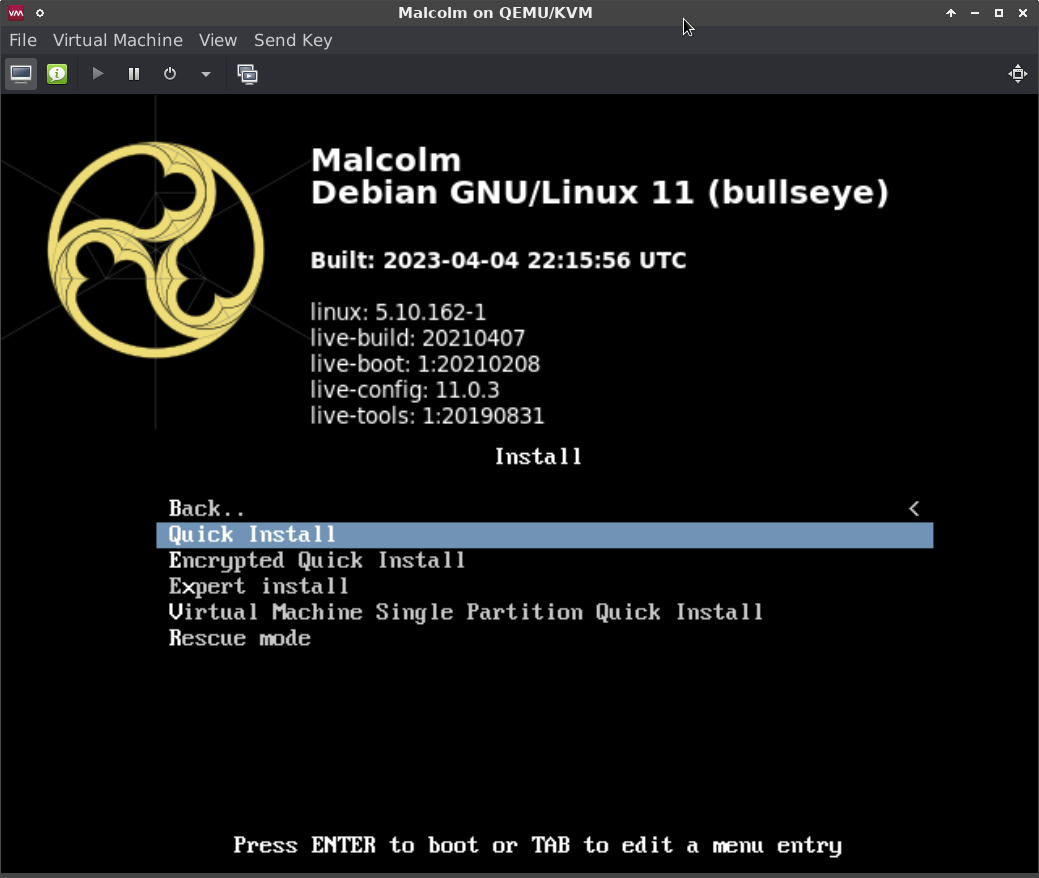Click the virt-manager app icon in title bar
The image size is (1039, 878).
coord(16,13)
